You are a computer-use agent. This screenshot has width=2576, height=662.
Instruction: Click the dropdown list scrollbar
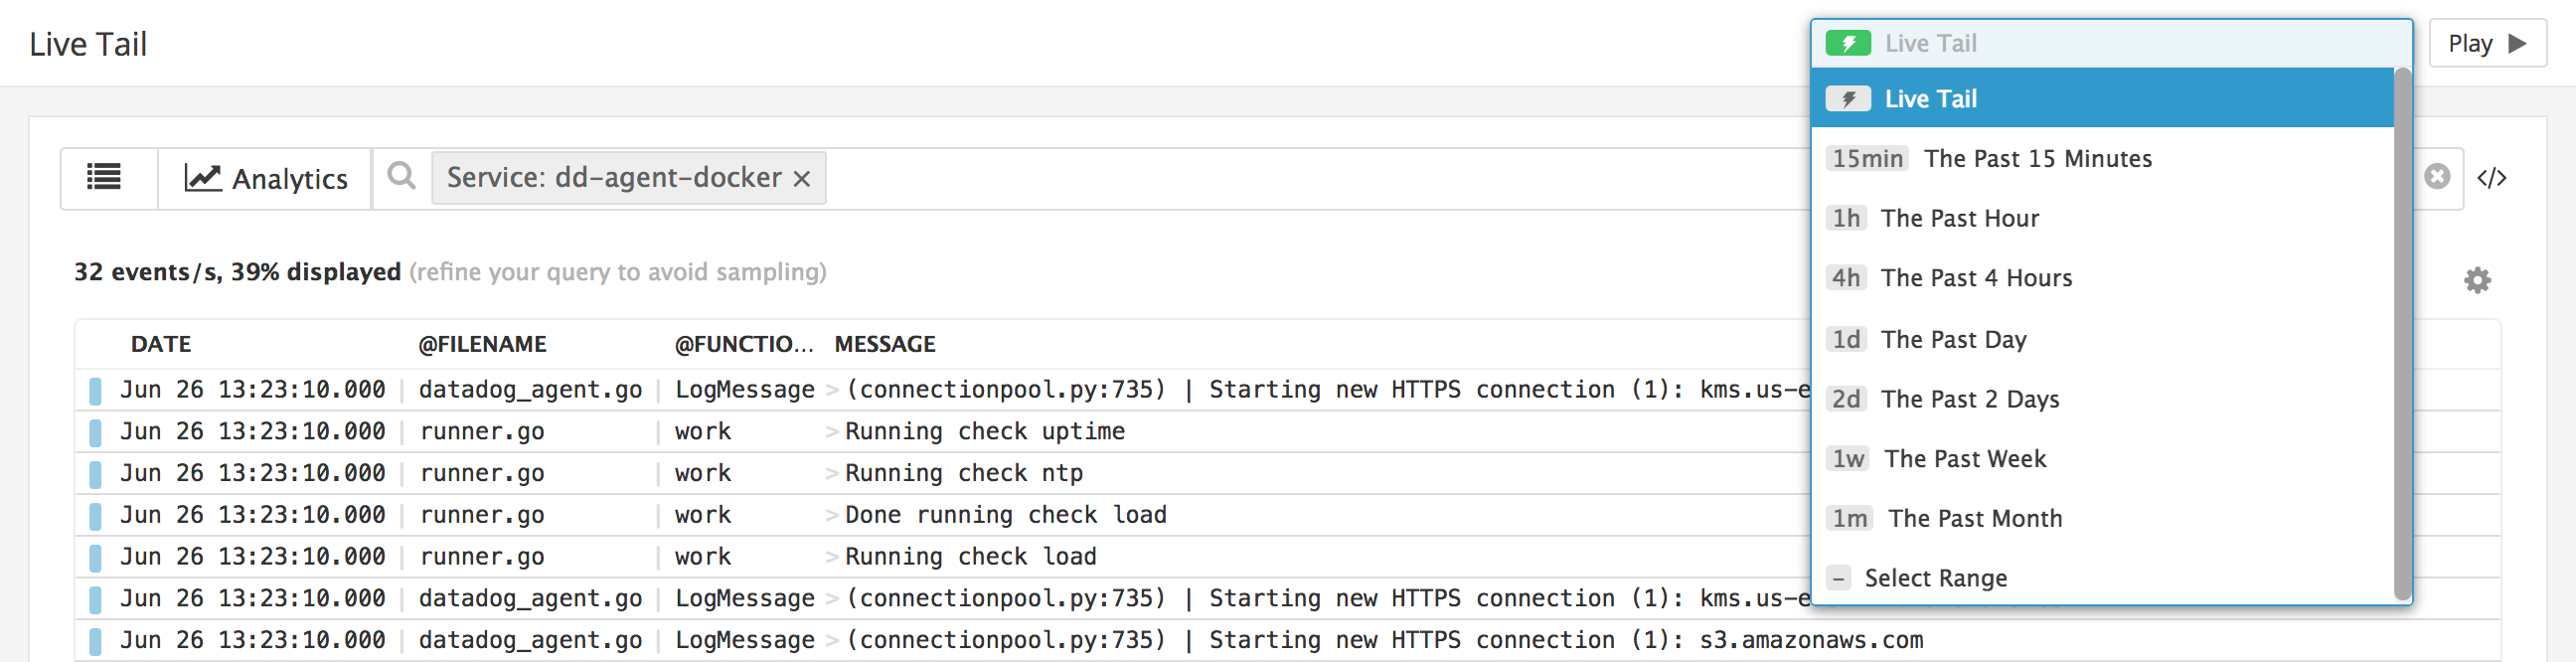tap(2402, 330)
